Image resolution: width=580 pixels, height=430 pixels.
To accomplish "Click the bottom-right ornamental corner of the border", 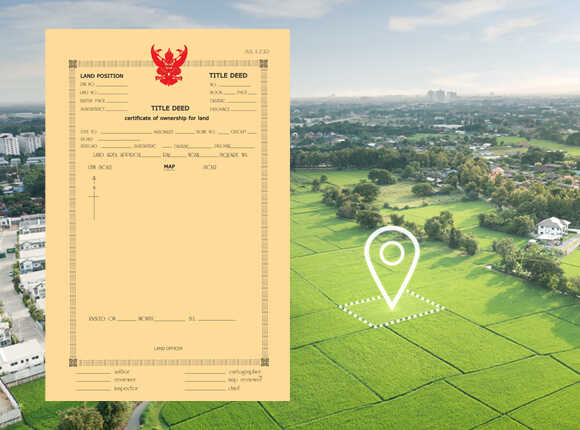I will [x=264, y=362].
